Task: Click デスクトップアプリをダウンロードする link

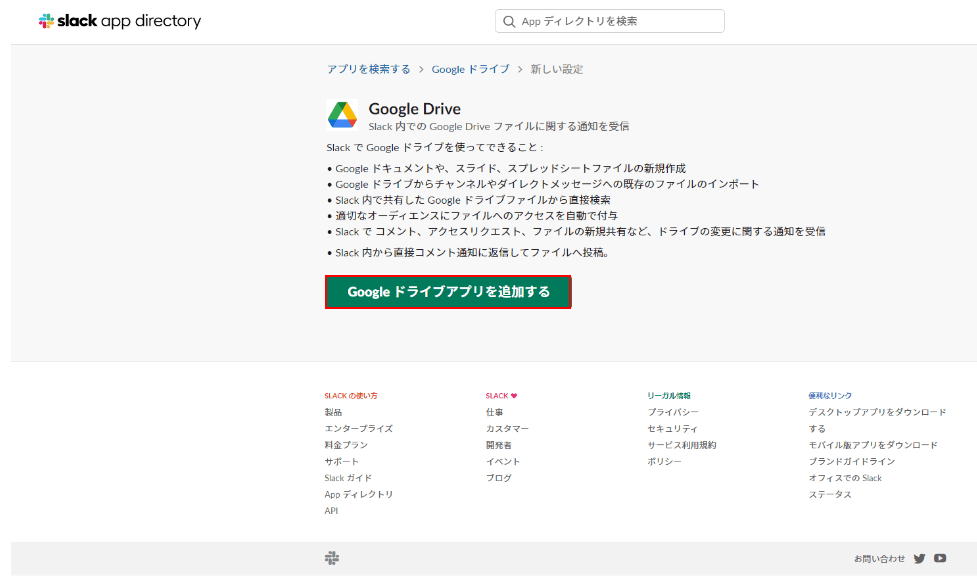Action: [875, 411]
